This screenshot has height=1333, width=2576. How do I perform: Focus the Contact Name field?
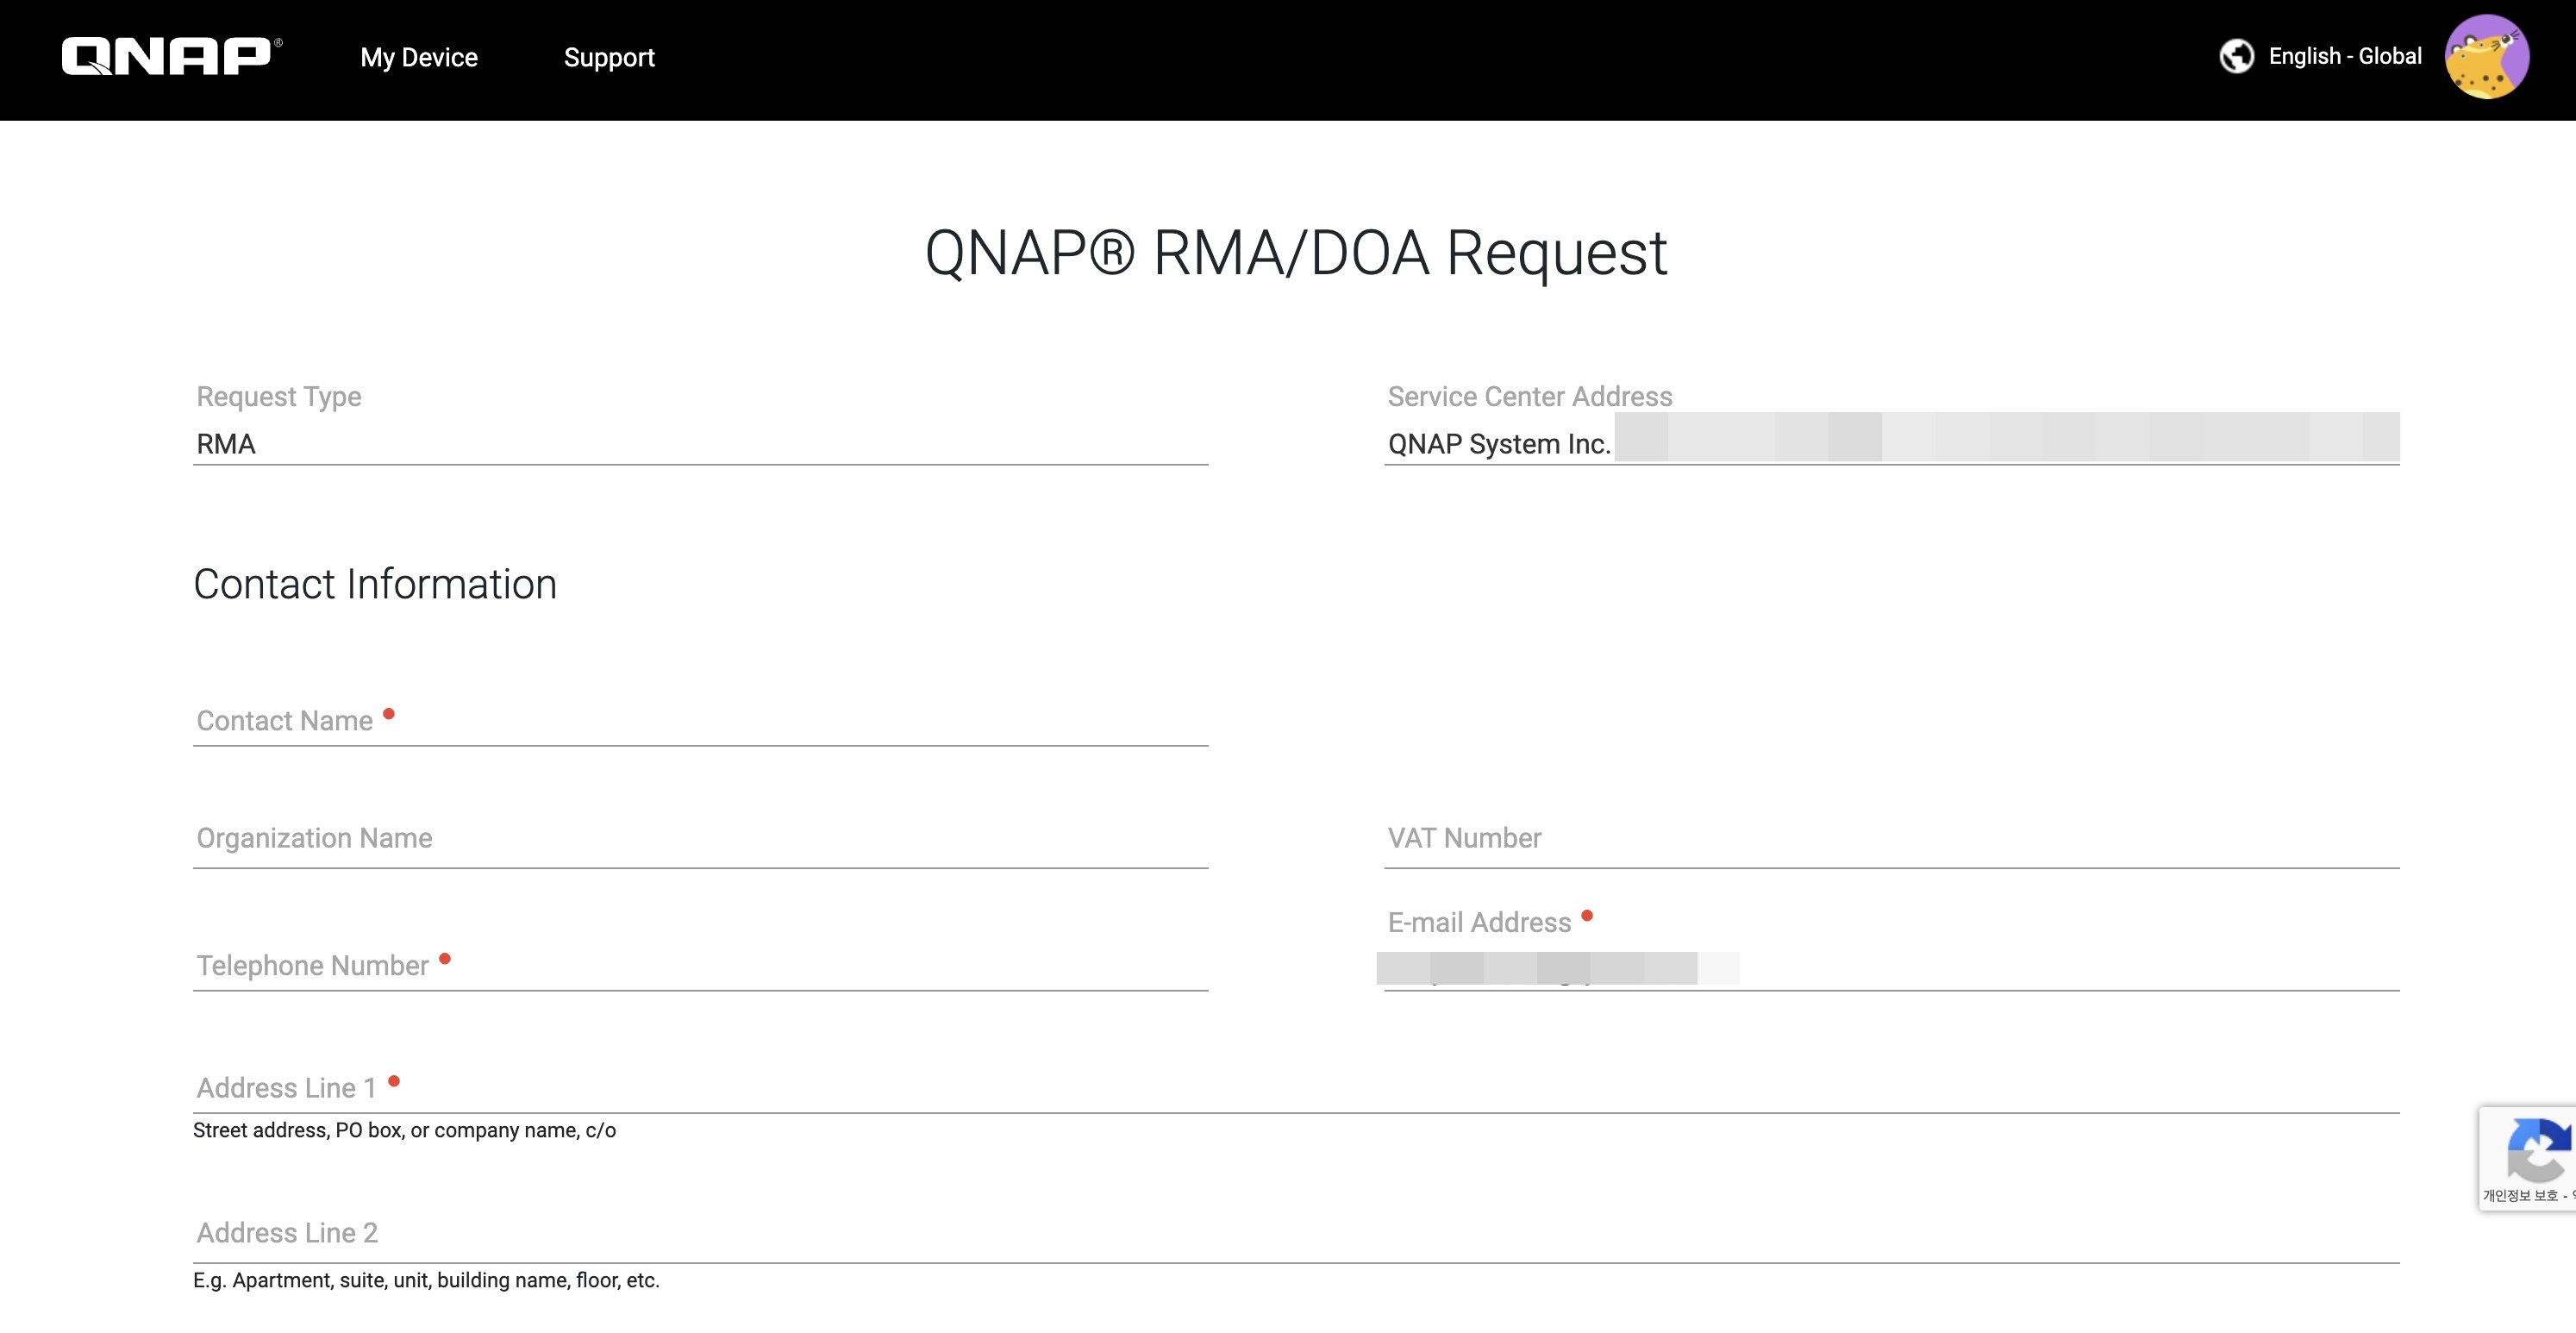[700, 721]
